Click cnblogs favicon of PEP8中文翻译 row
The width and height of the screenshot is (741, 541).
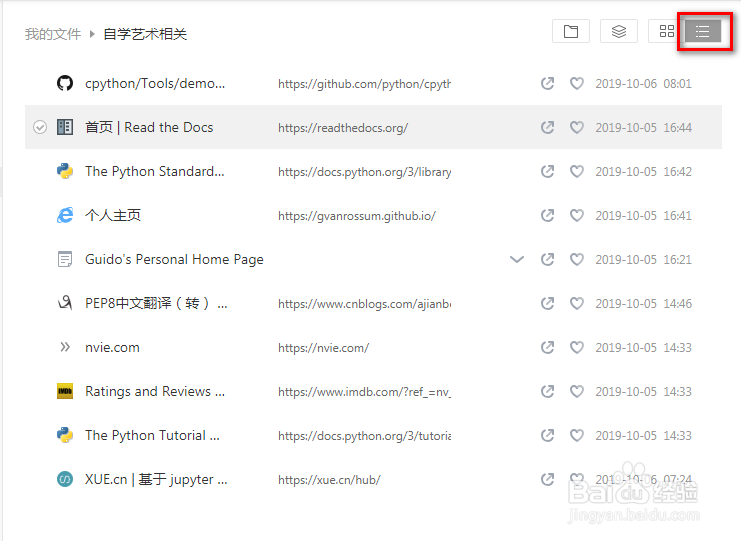click(65, 303)
